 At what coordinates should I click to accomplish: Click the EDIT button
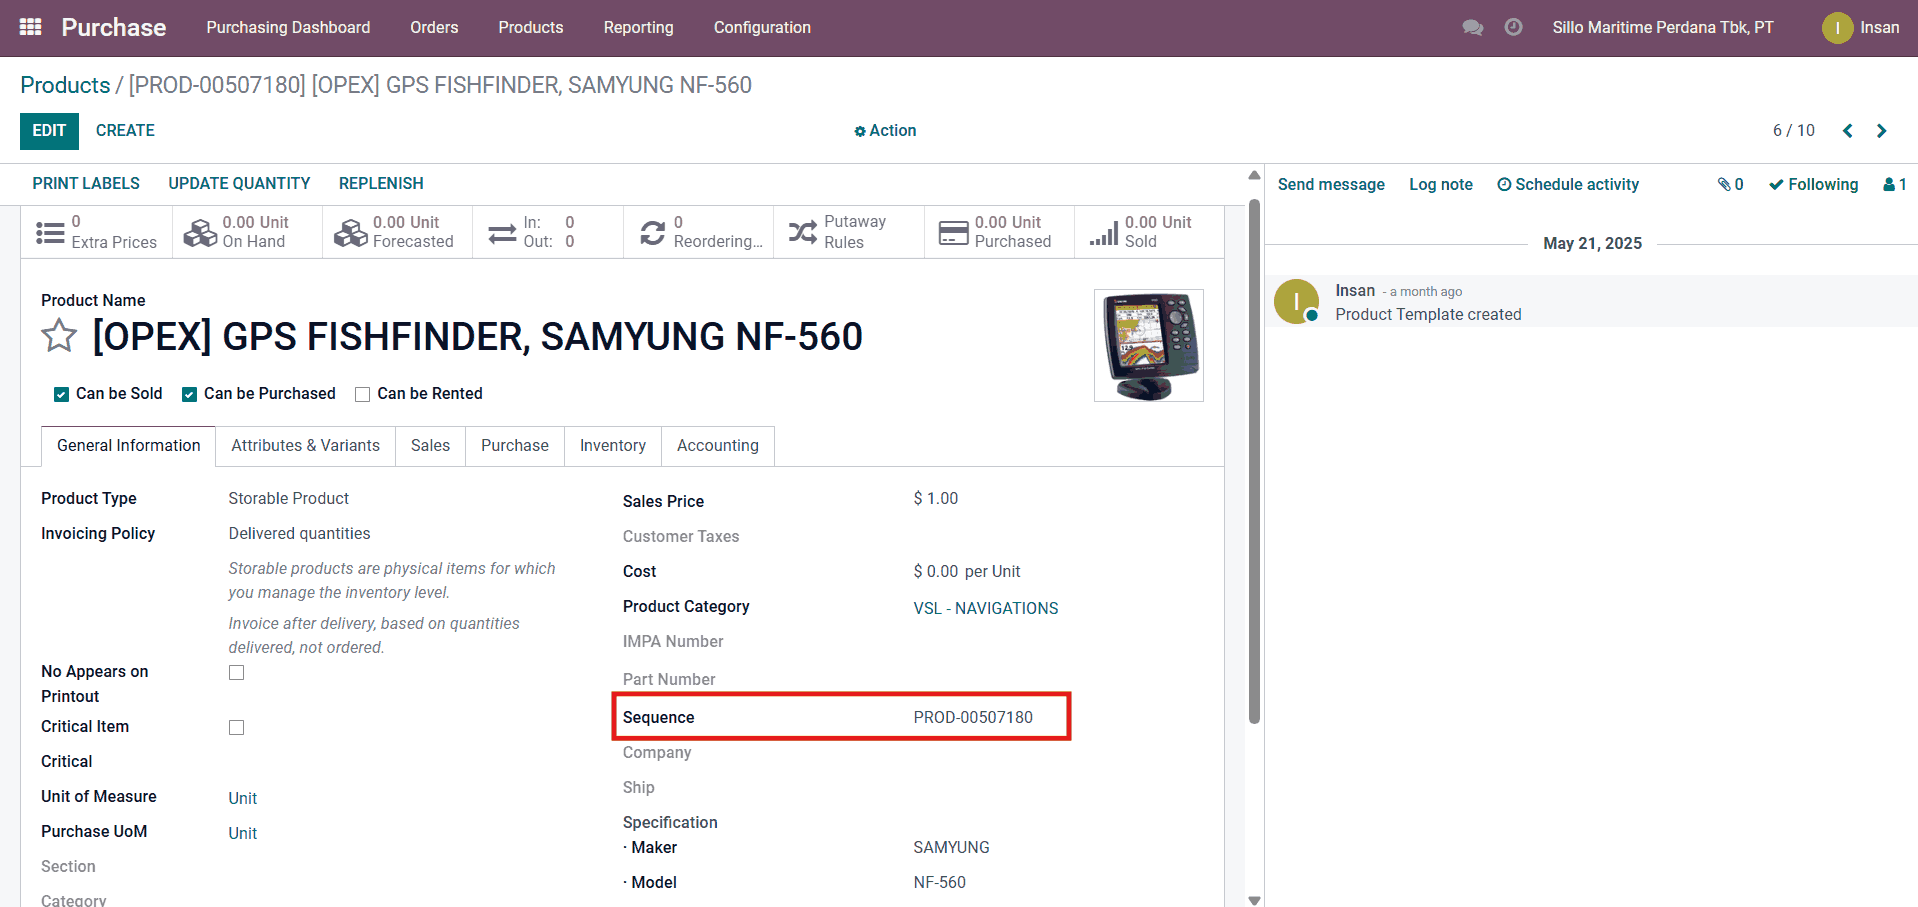pyautogui.click(x=49, y=131)
